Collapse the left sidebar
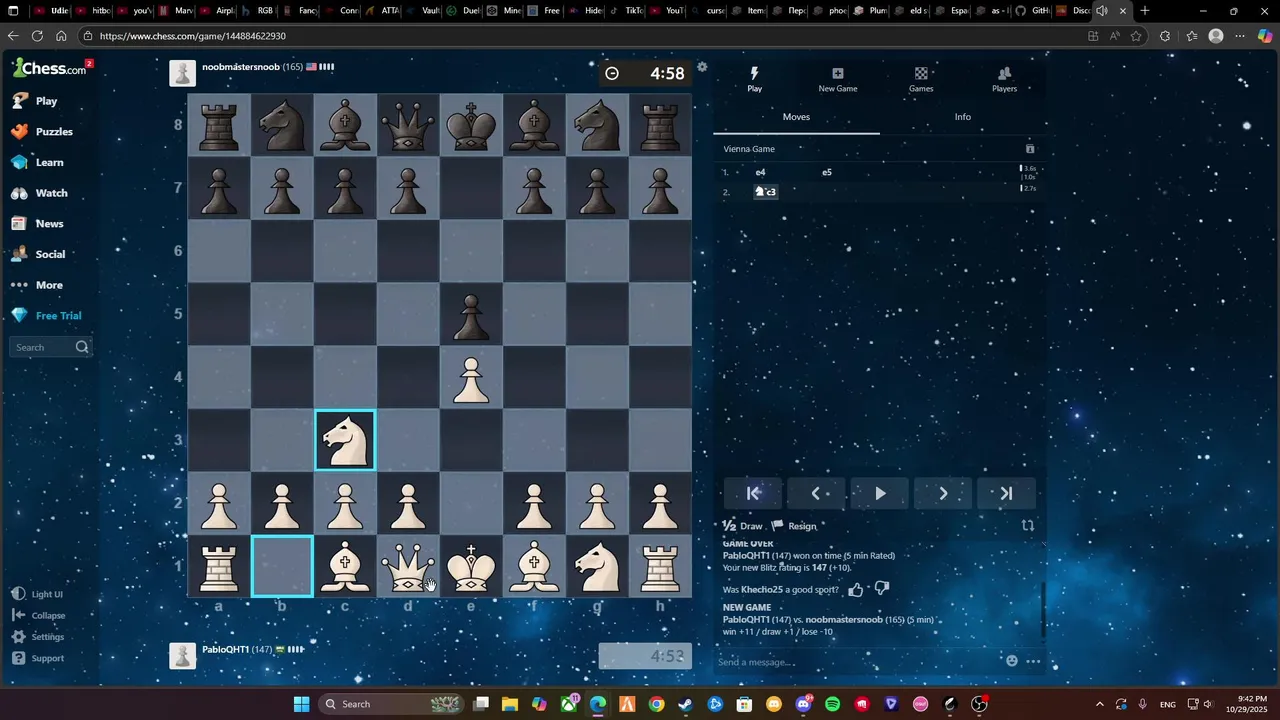Viewport: 1280px width, 720px height. point(39,615)
